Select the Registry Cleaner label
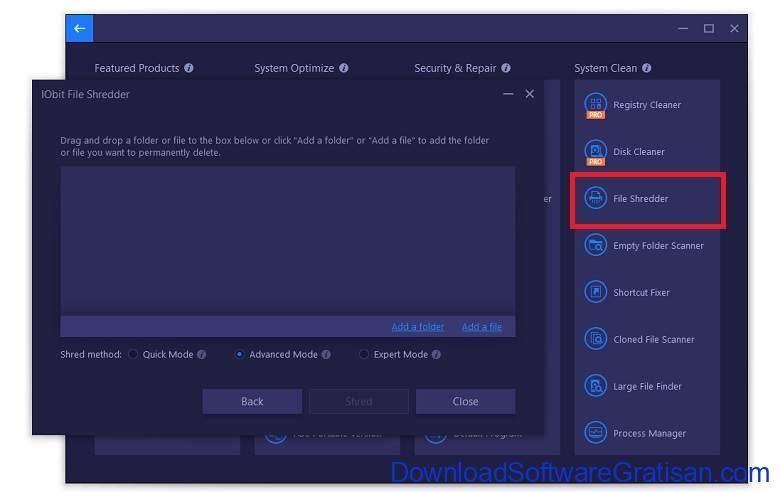 pyautogui.click(x=647, y=104)
